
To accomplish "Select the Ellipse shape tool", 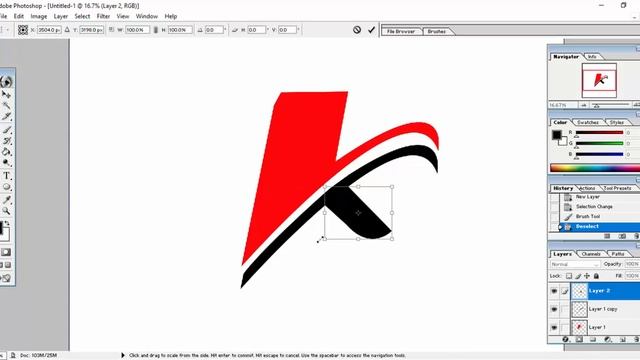I will [7, 187].
